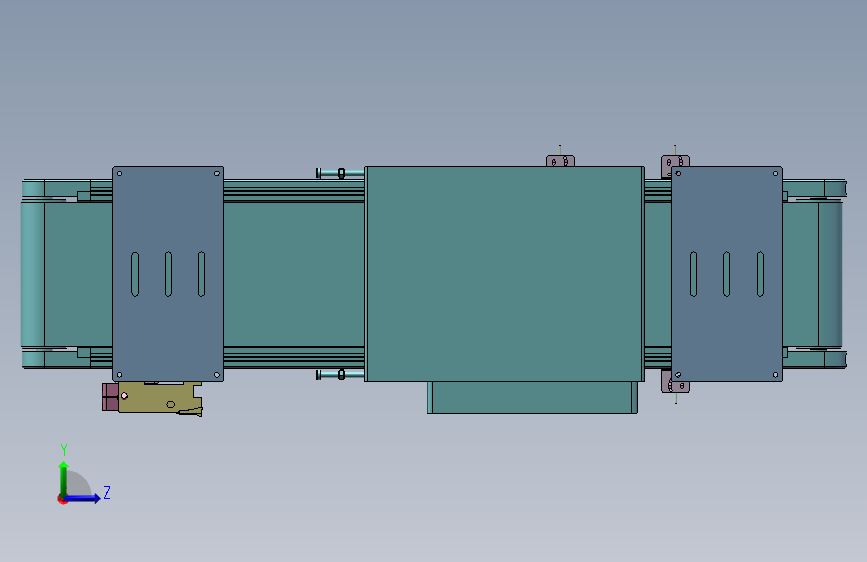Pick the left end roller of the conveyor

(x=33, y=274)
